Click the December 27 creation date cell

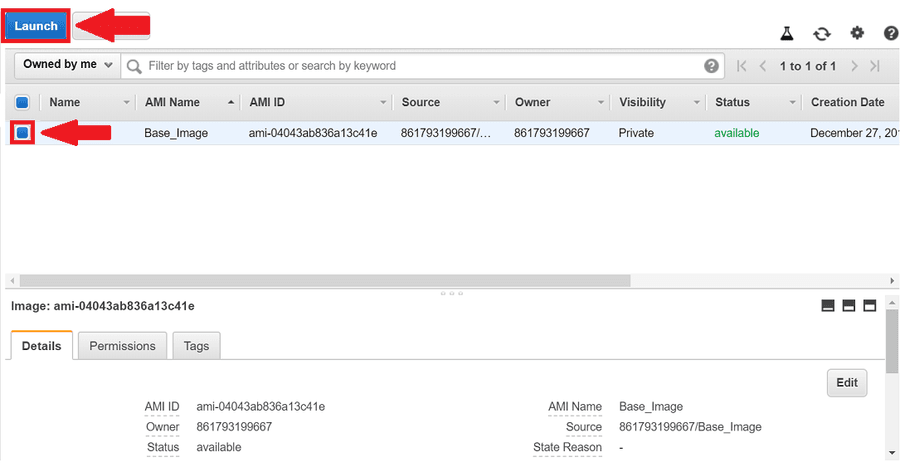(854, 133)
